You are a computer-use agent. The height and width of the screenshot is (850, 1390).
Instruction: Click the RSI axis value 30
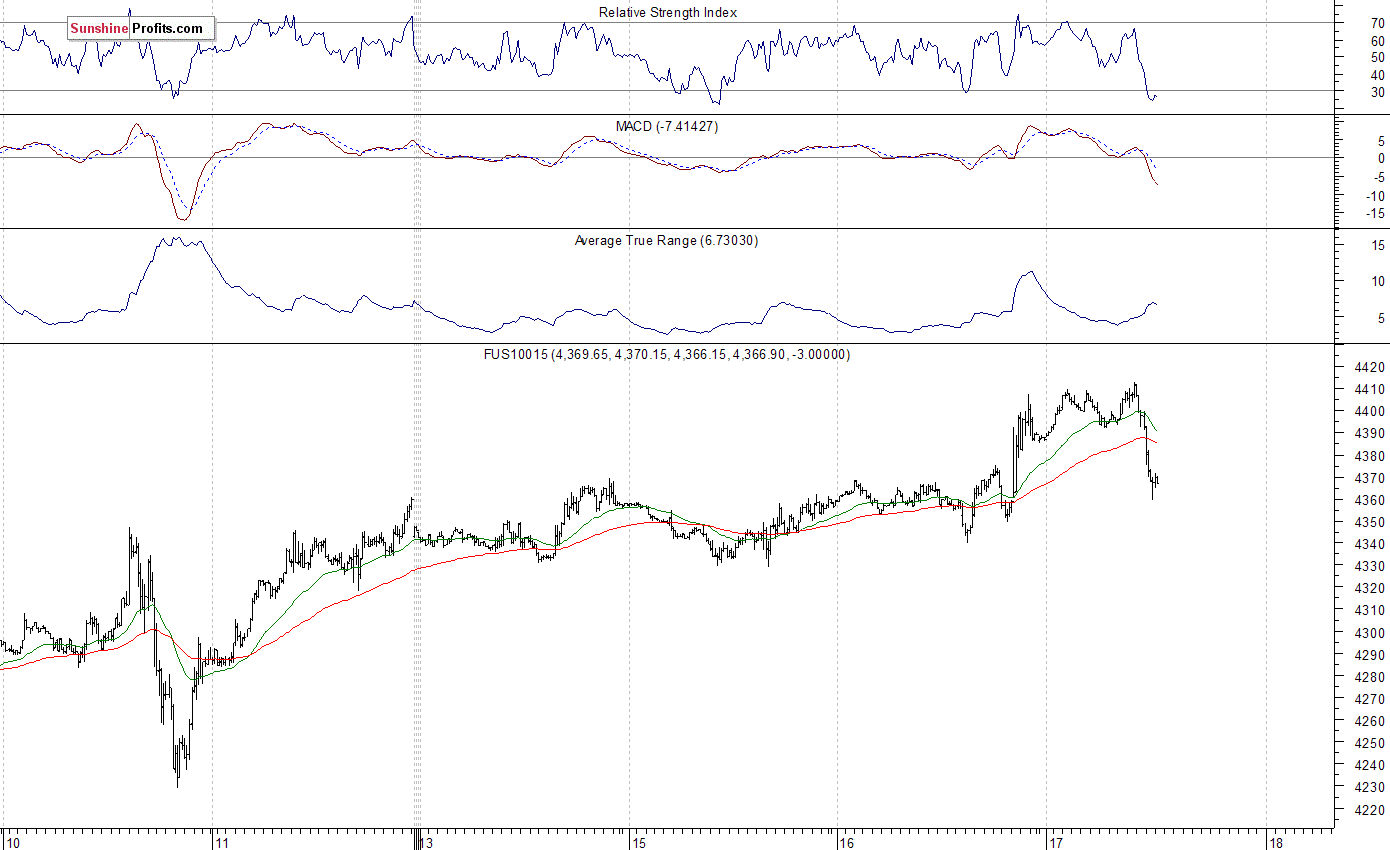(x=1378, y=91)
